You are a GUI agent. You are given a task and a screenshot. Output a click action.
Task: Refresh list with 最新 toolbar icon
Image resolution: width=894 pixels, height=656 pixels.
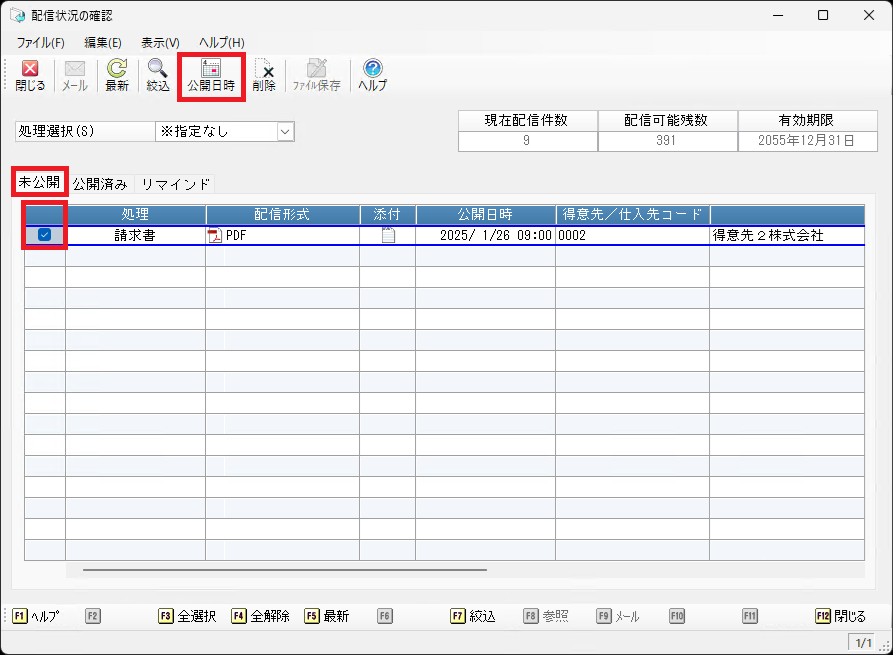pyautogui.click(x=117, y=75)
